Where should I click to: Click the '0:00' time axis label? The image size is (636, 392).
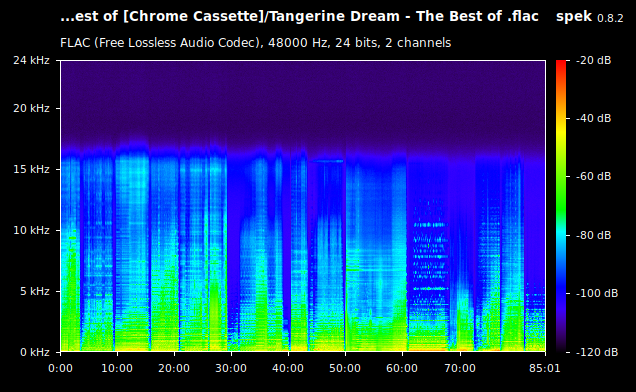tap(60, 368)
